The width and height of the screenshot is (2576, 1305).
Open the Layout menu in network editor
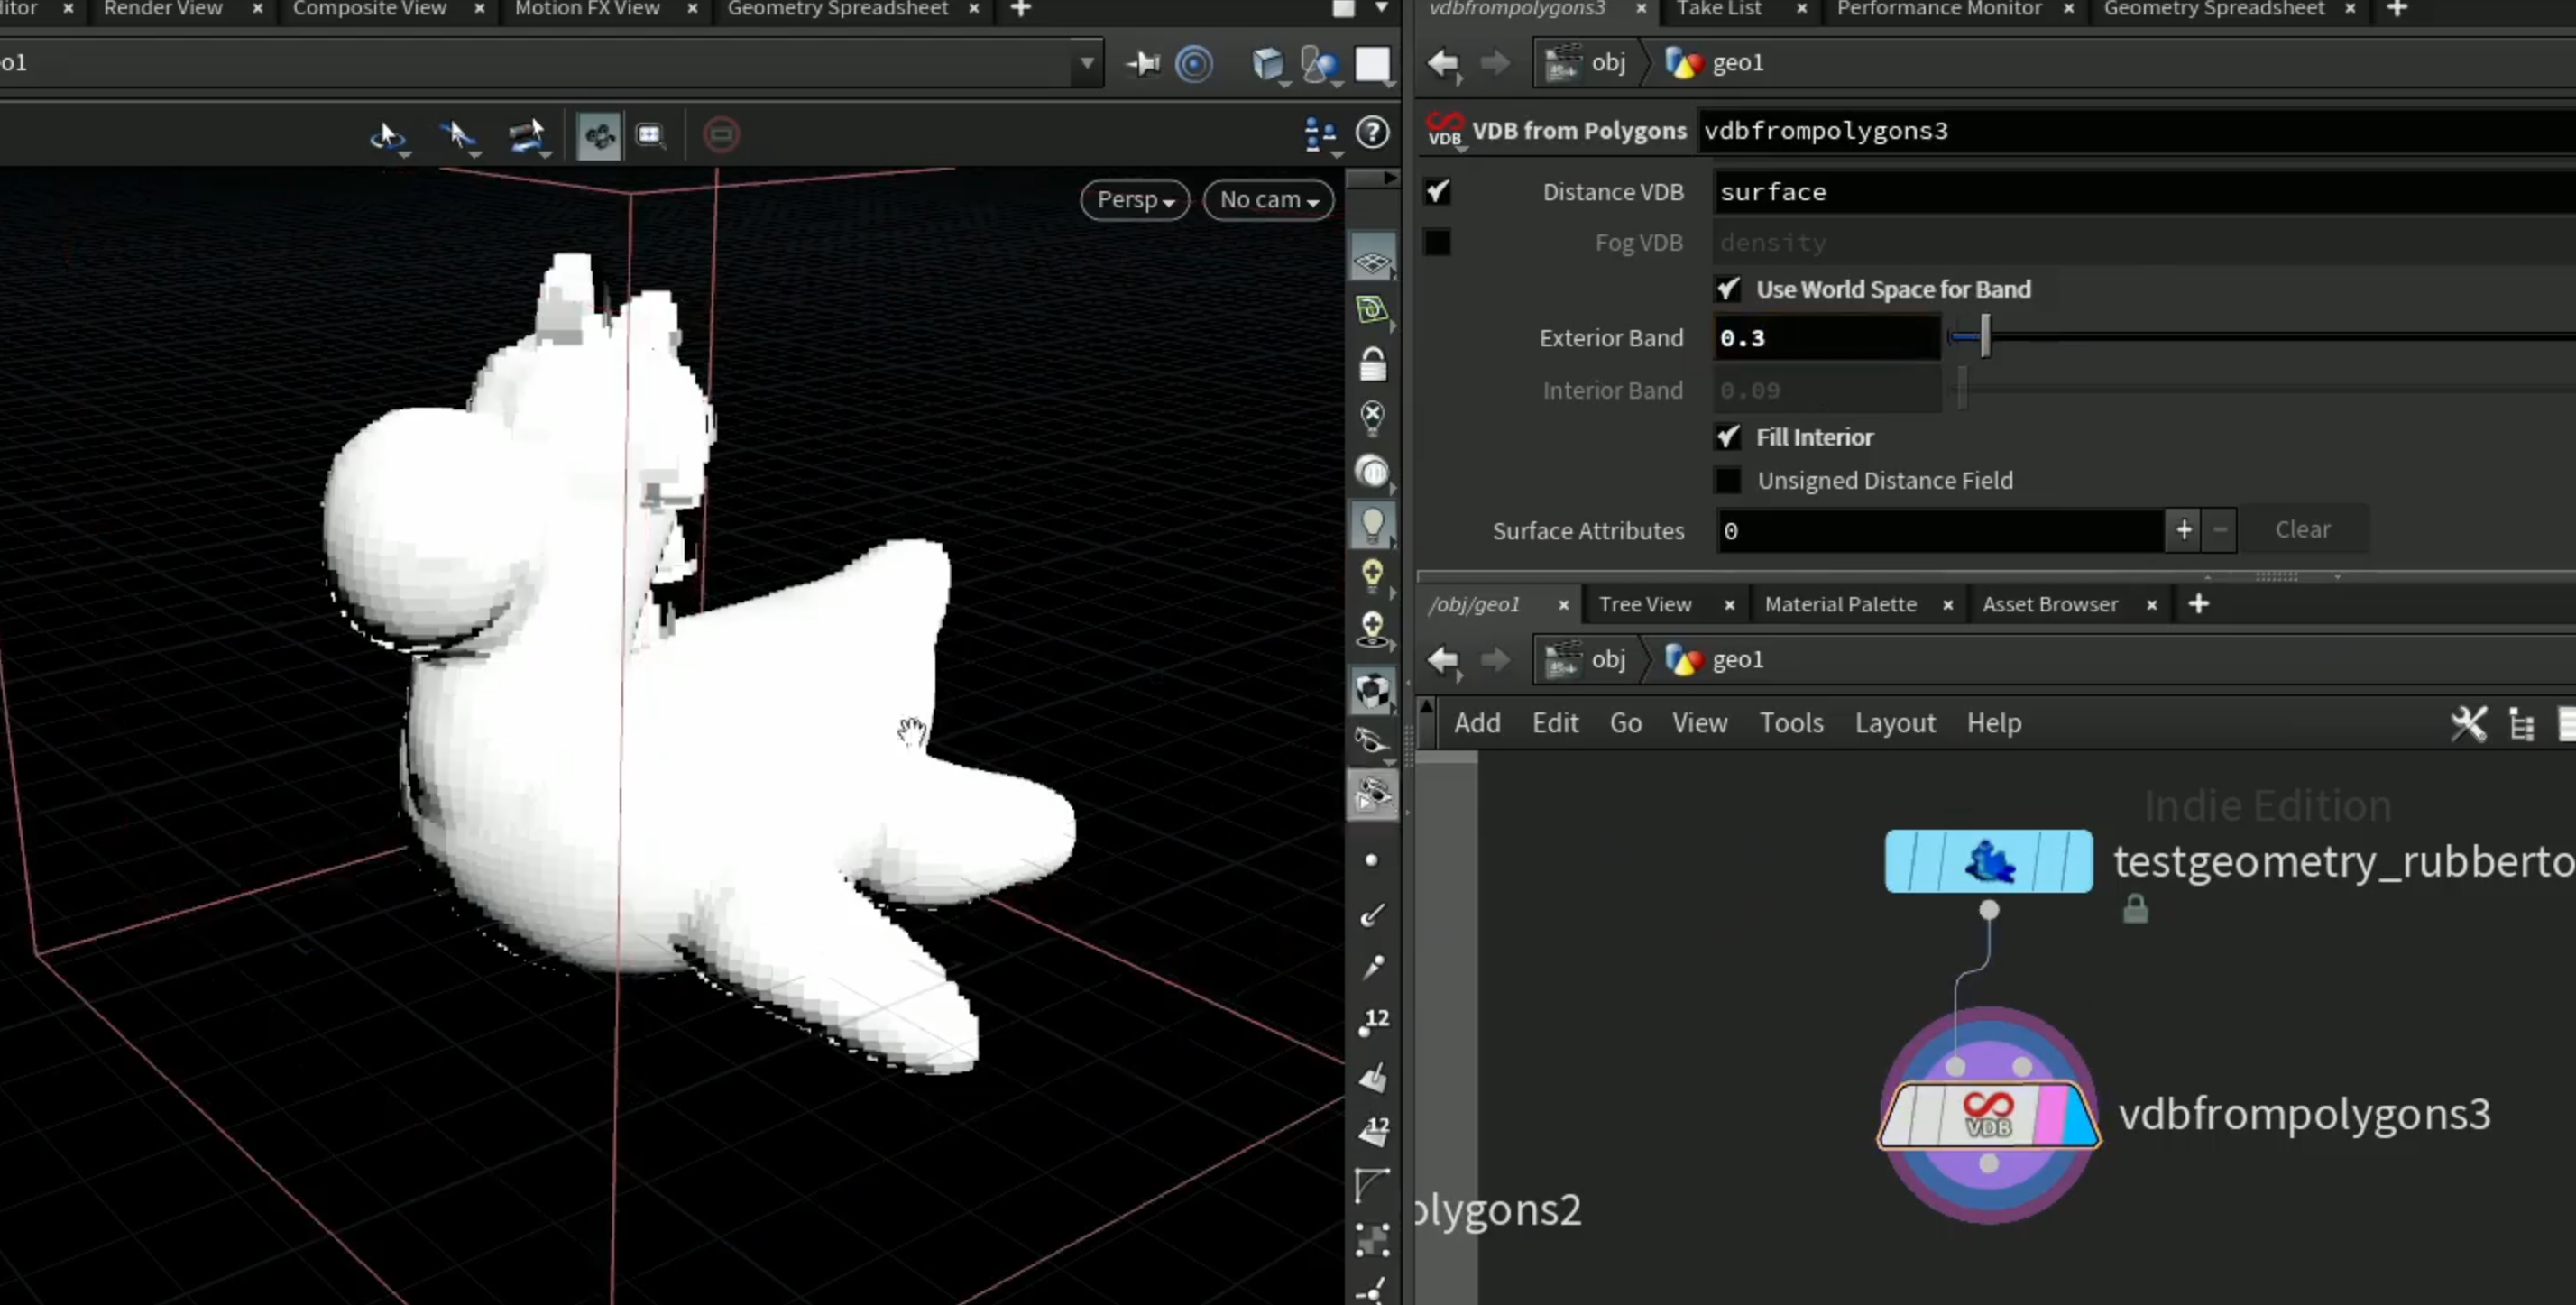pos(1895,723)
